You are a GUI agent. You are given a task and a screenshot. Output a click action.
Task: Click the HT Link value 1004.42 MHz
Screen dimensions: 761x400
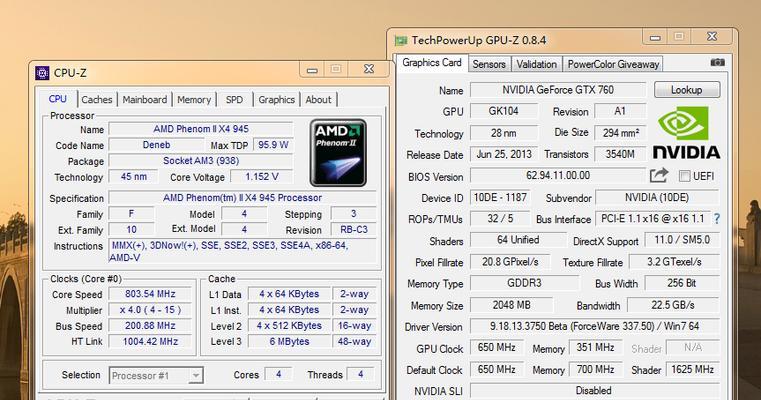[150, 341]
